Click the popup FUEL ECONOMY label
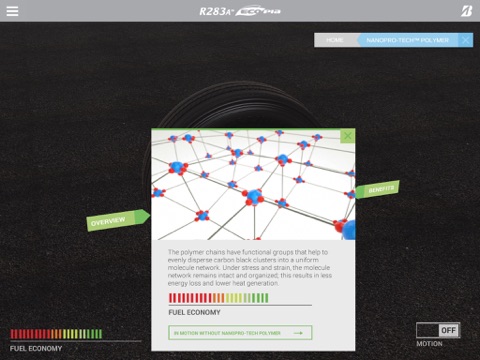 [x=194, y=312]
